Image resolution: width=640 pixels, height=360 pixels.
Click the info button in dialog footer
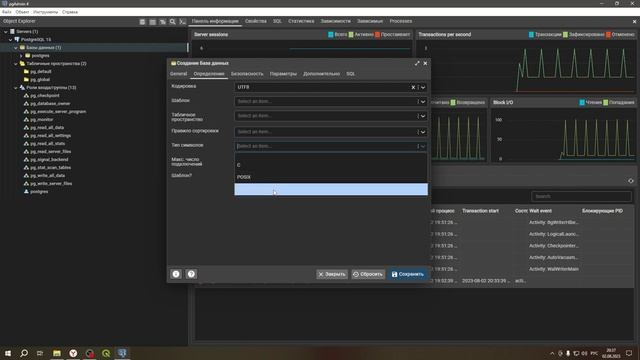[176, 274]
